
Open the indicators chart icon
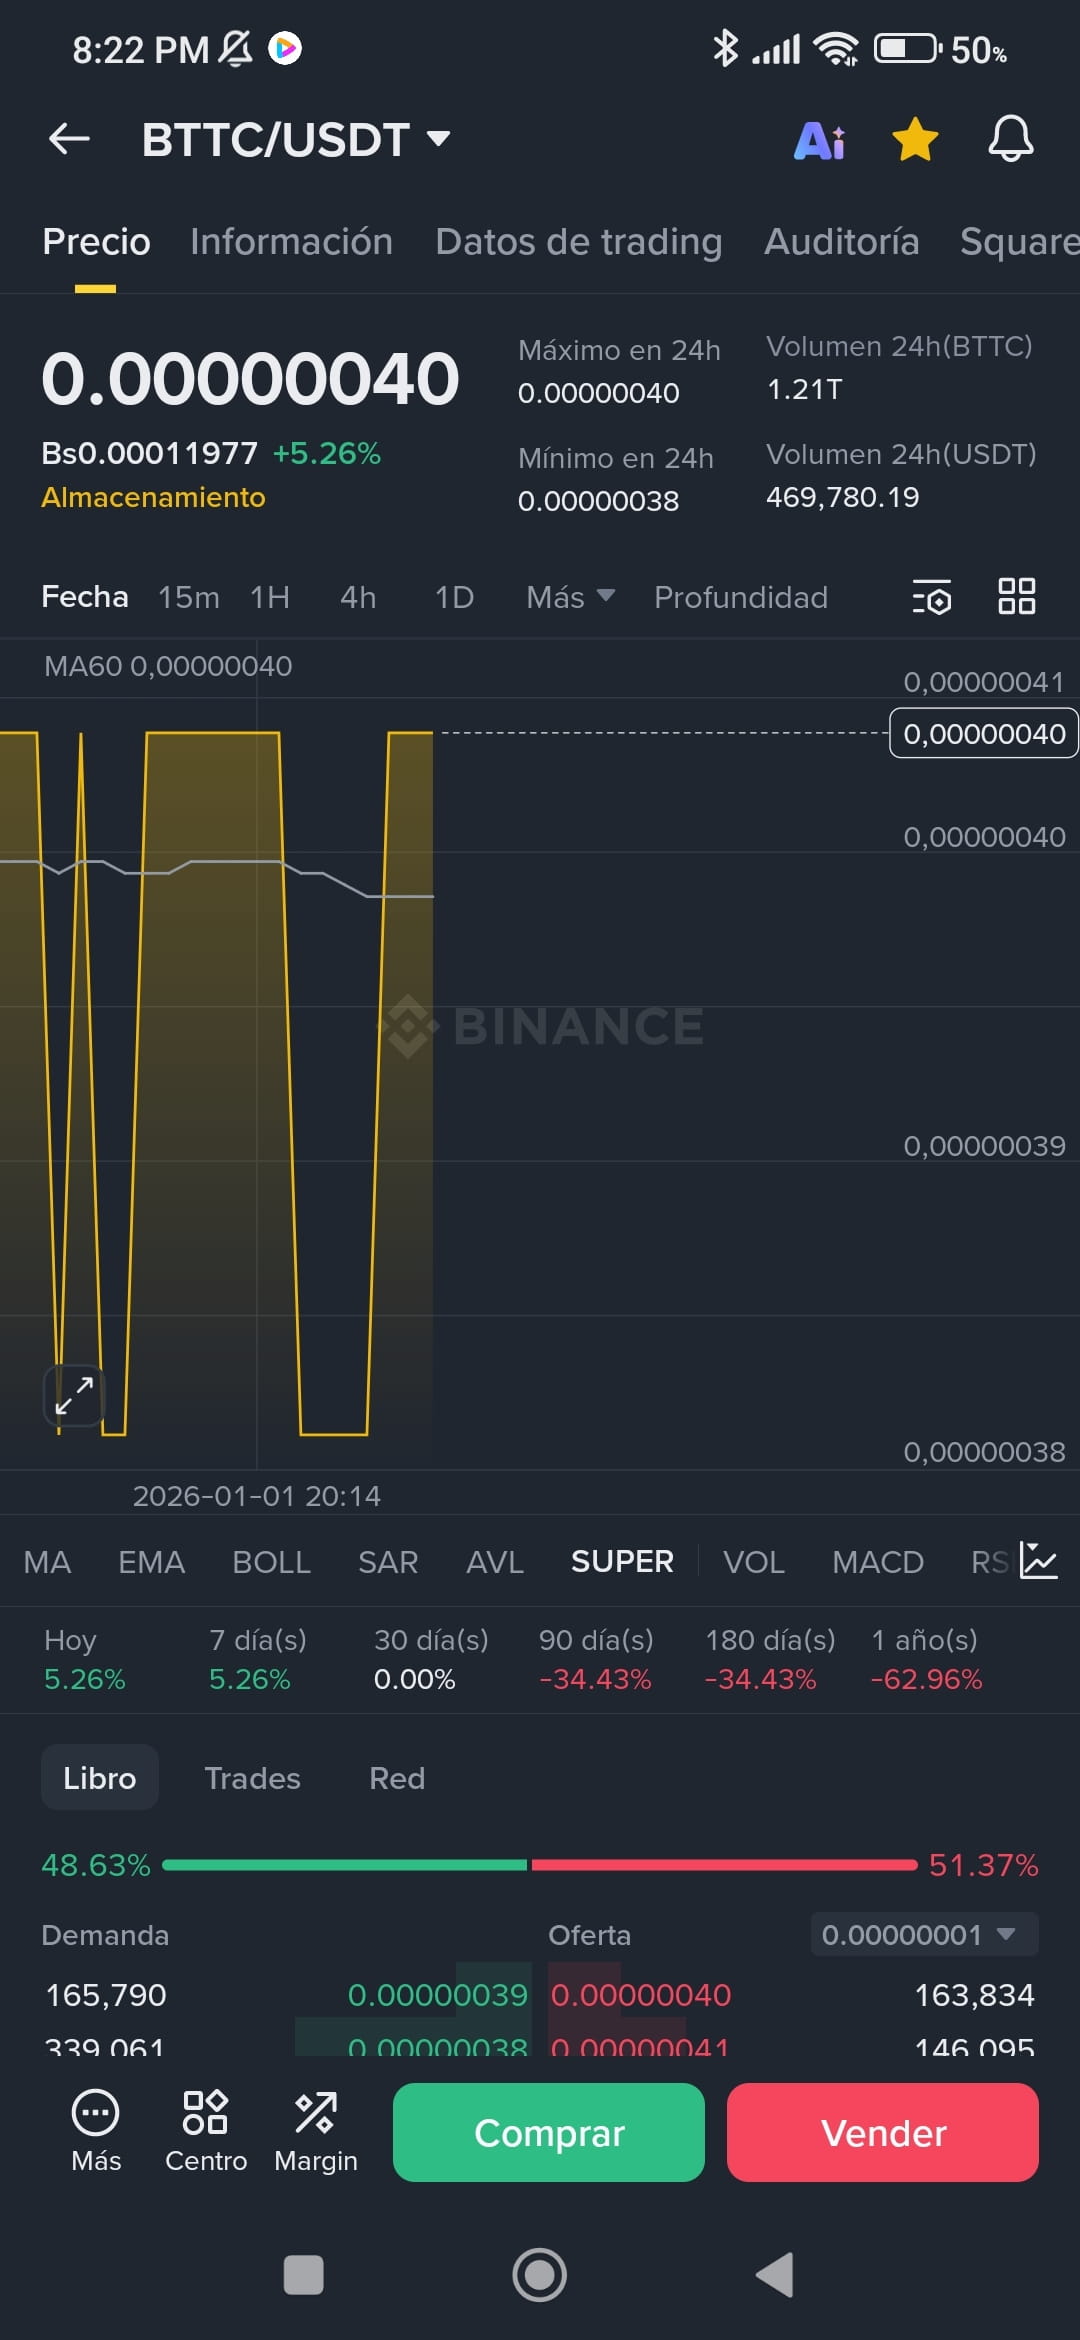click(x=1038, y=1561)
